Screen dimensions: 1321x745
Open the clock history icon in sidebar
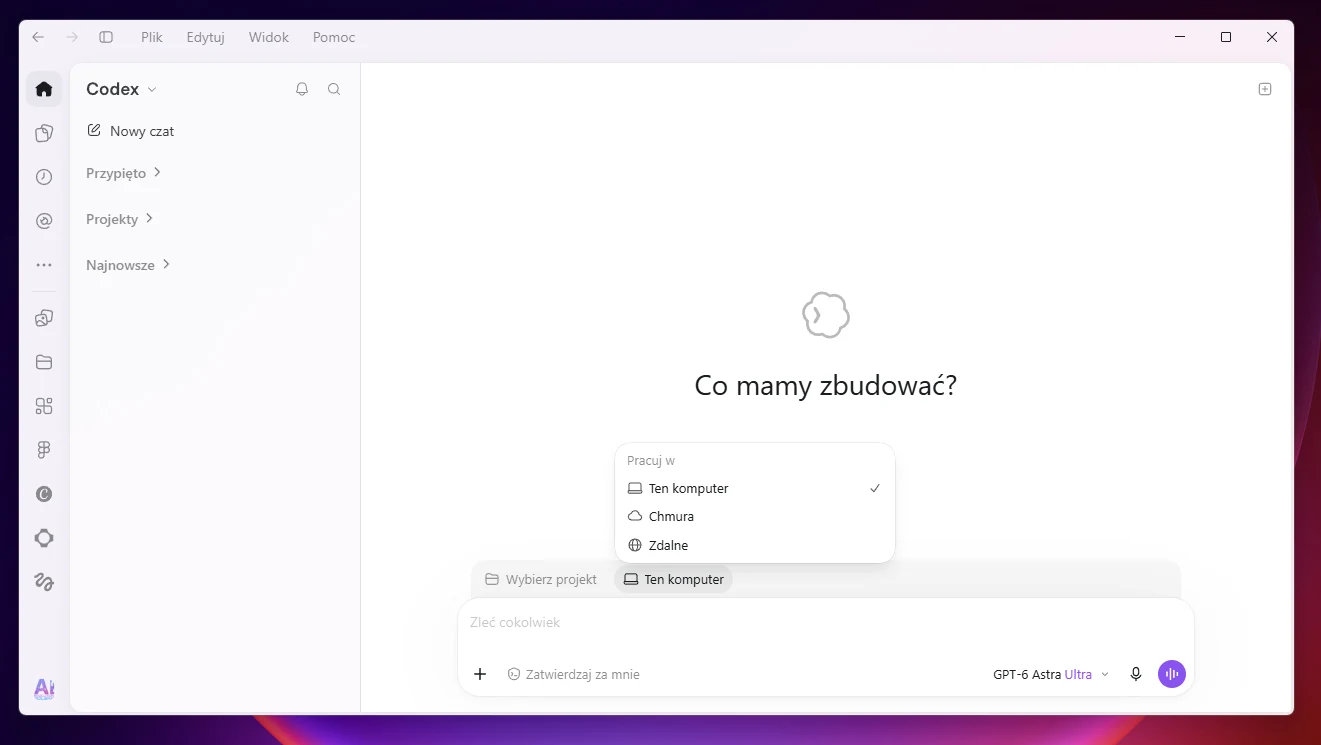(44, 177)
